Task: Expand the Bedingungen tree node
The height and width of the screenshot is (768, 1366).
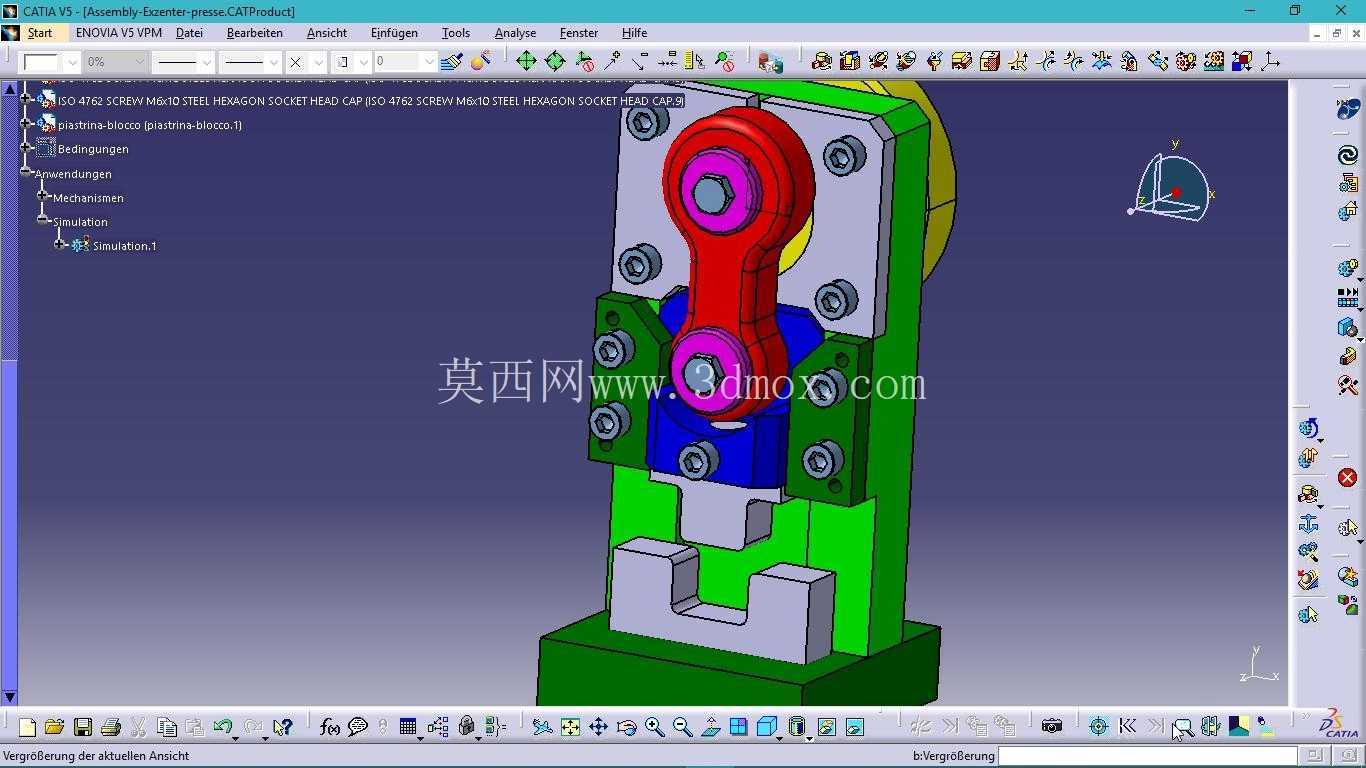Action: pos(27,148)
